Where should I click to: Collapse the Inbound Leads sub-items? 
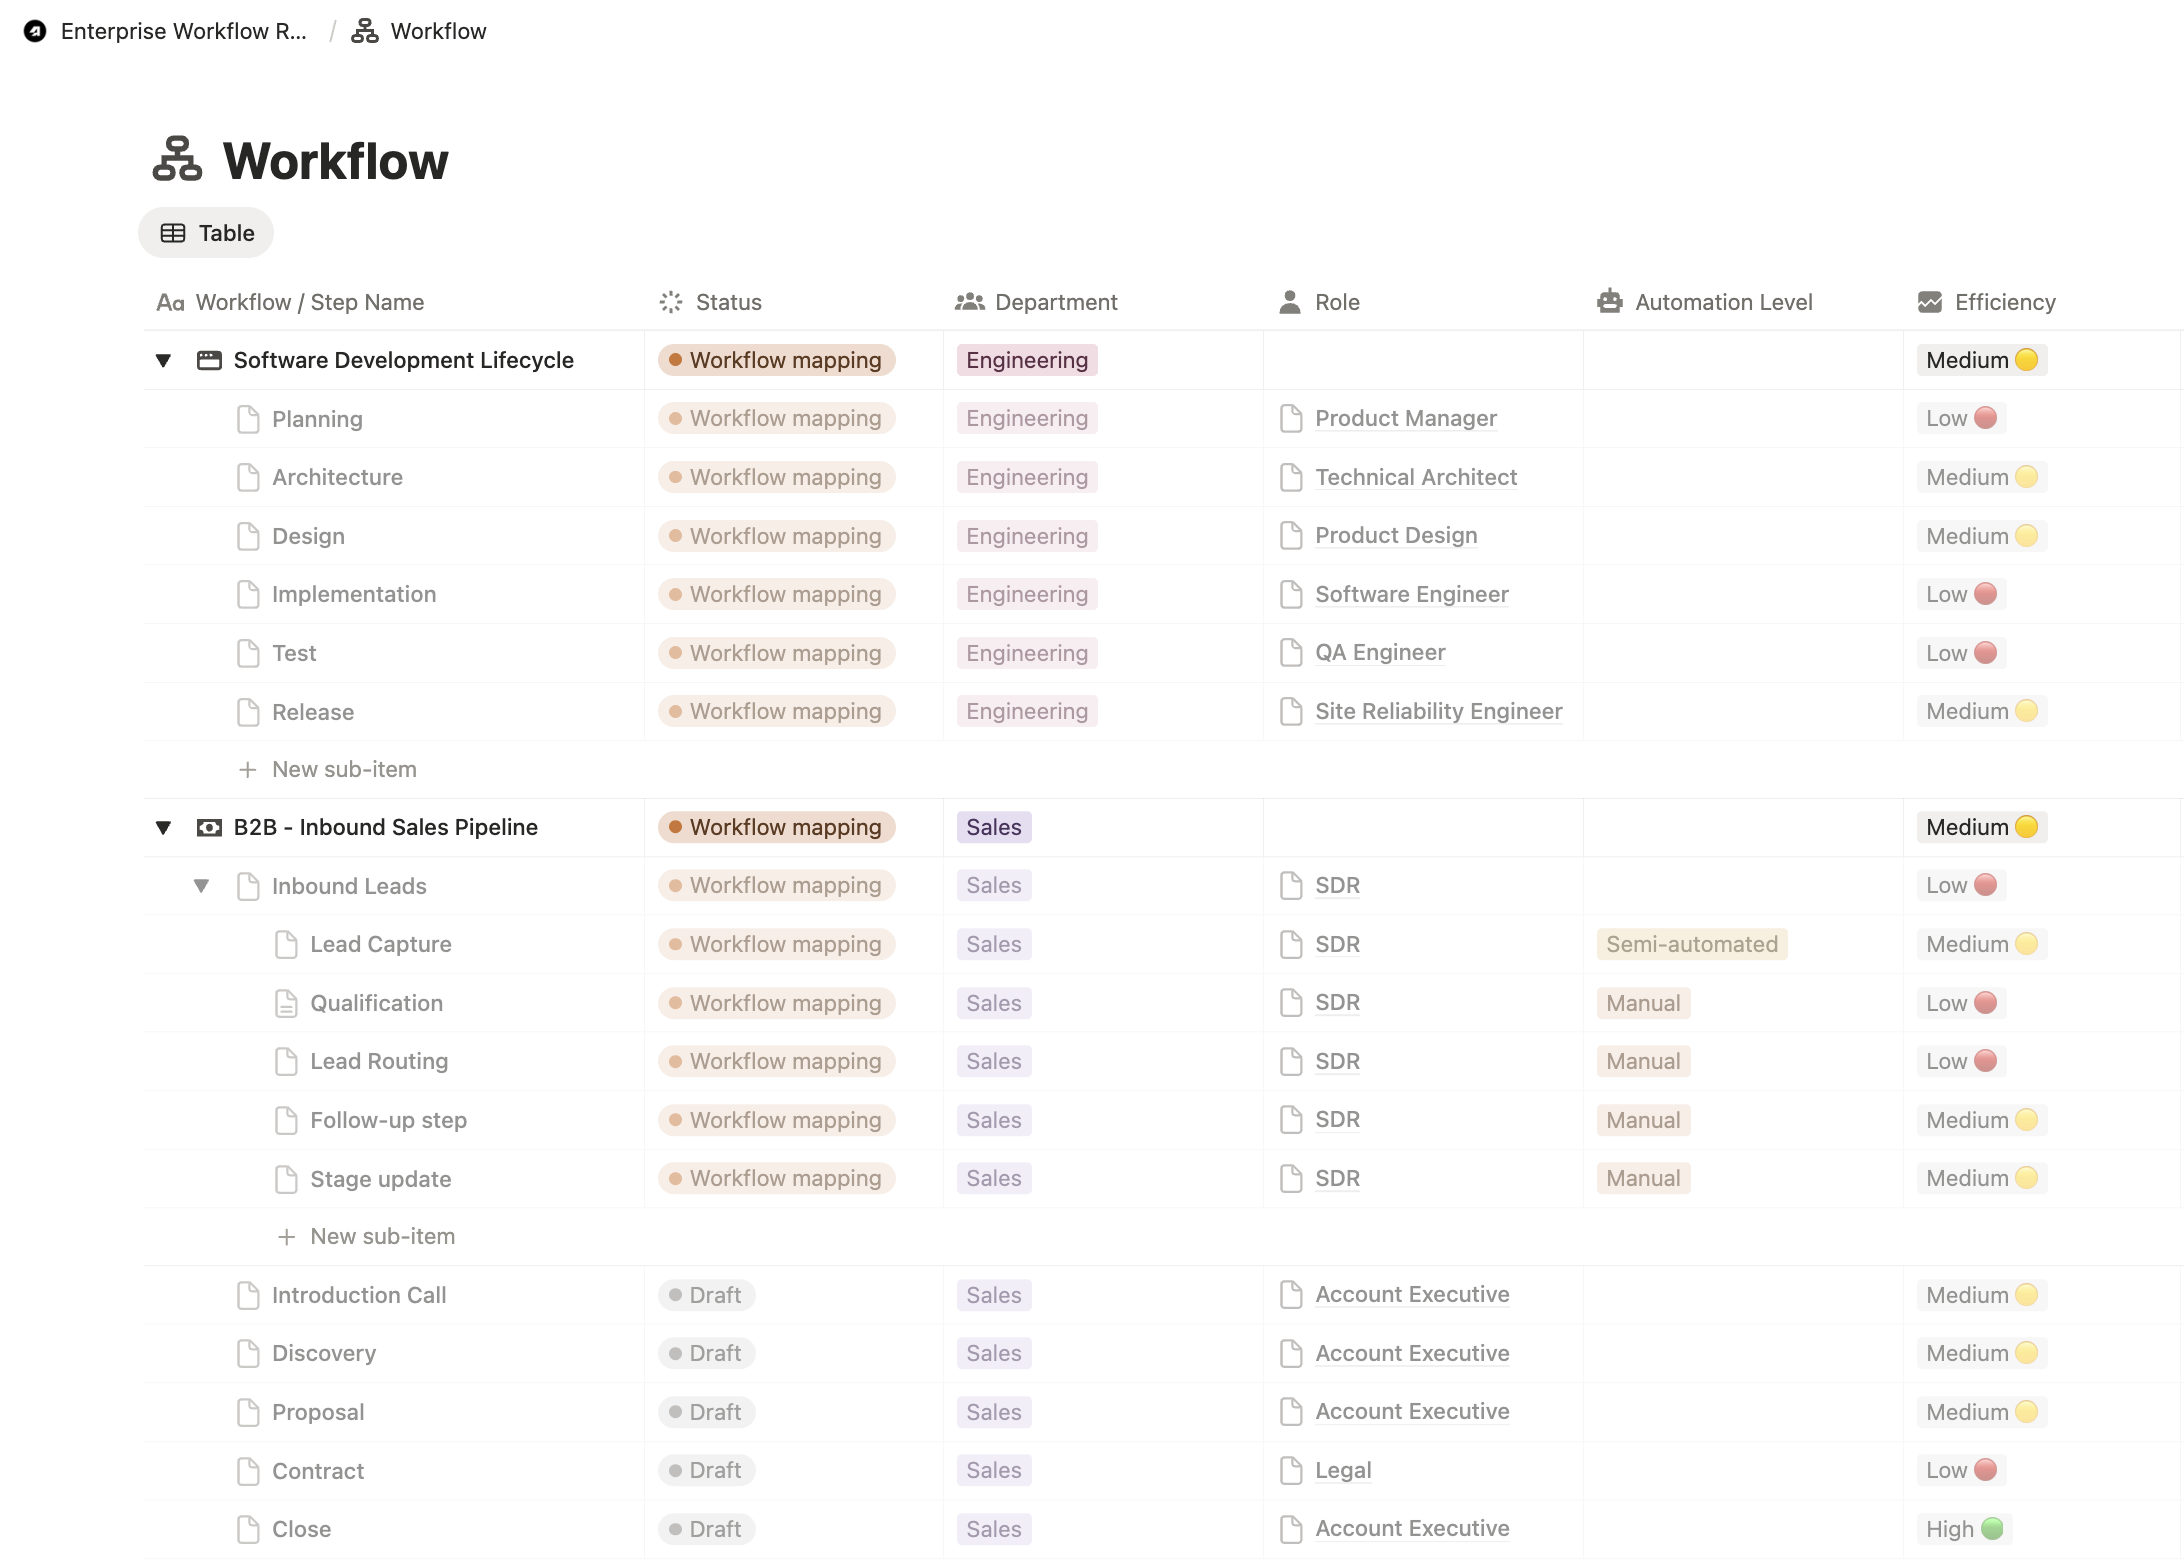(x=202, y=885)
